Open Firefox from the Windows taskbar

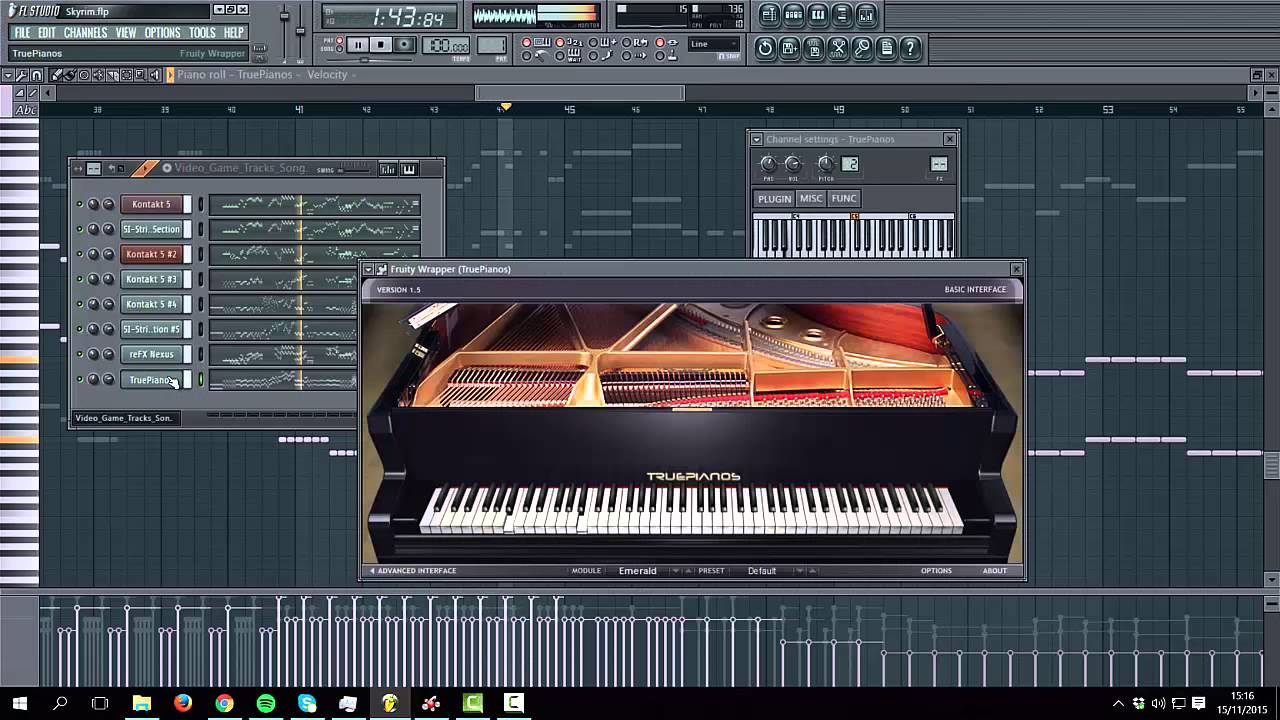pyautogui.click(x=182, y=703)
